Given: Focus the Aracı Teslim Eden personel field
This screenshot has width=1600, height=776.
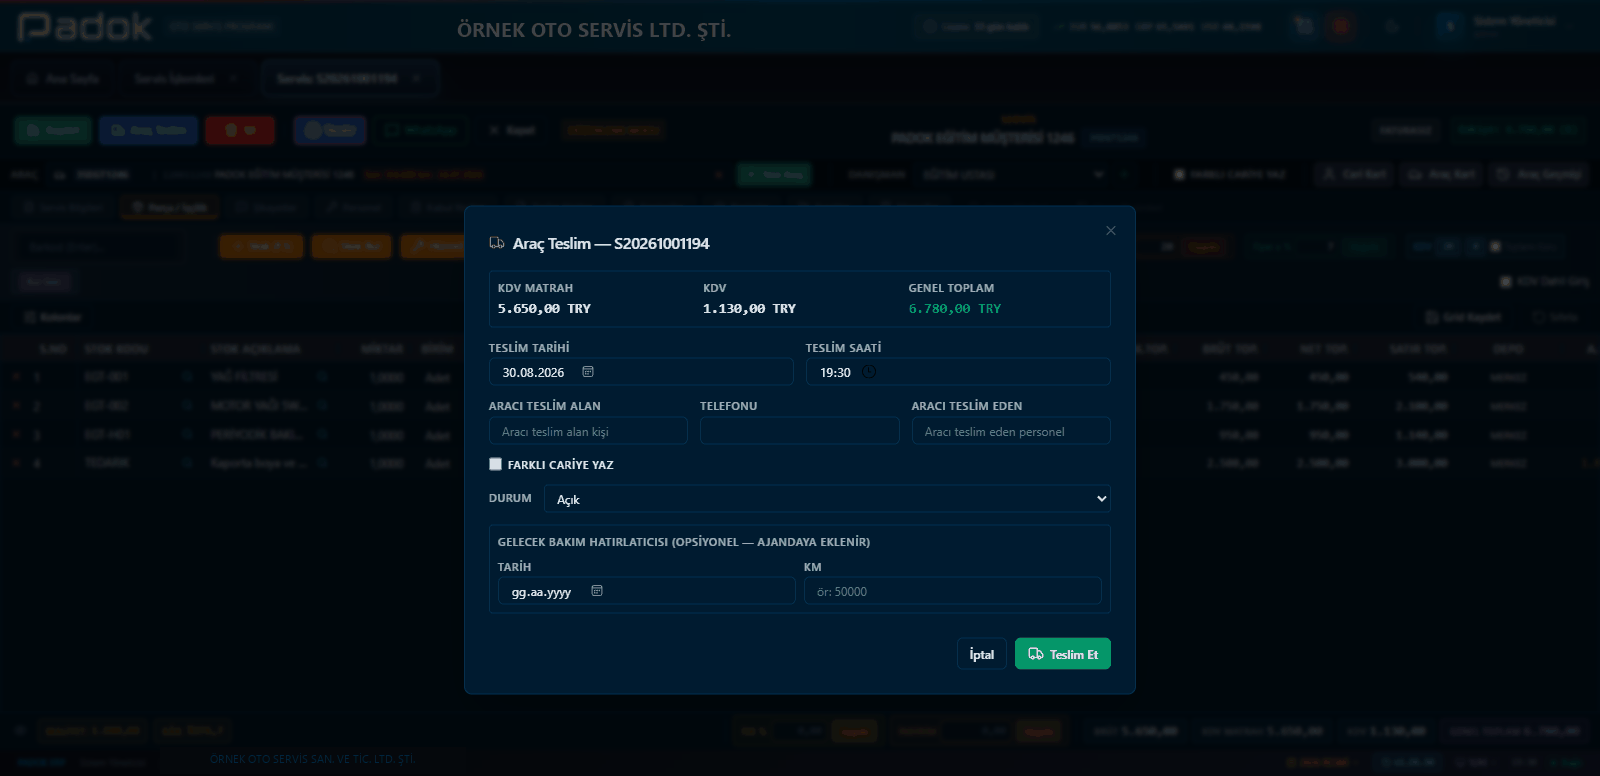Looking at the screenshot, I should coord(1011,431).
